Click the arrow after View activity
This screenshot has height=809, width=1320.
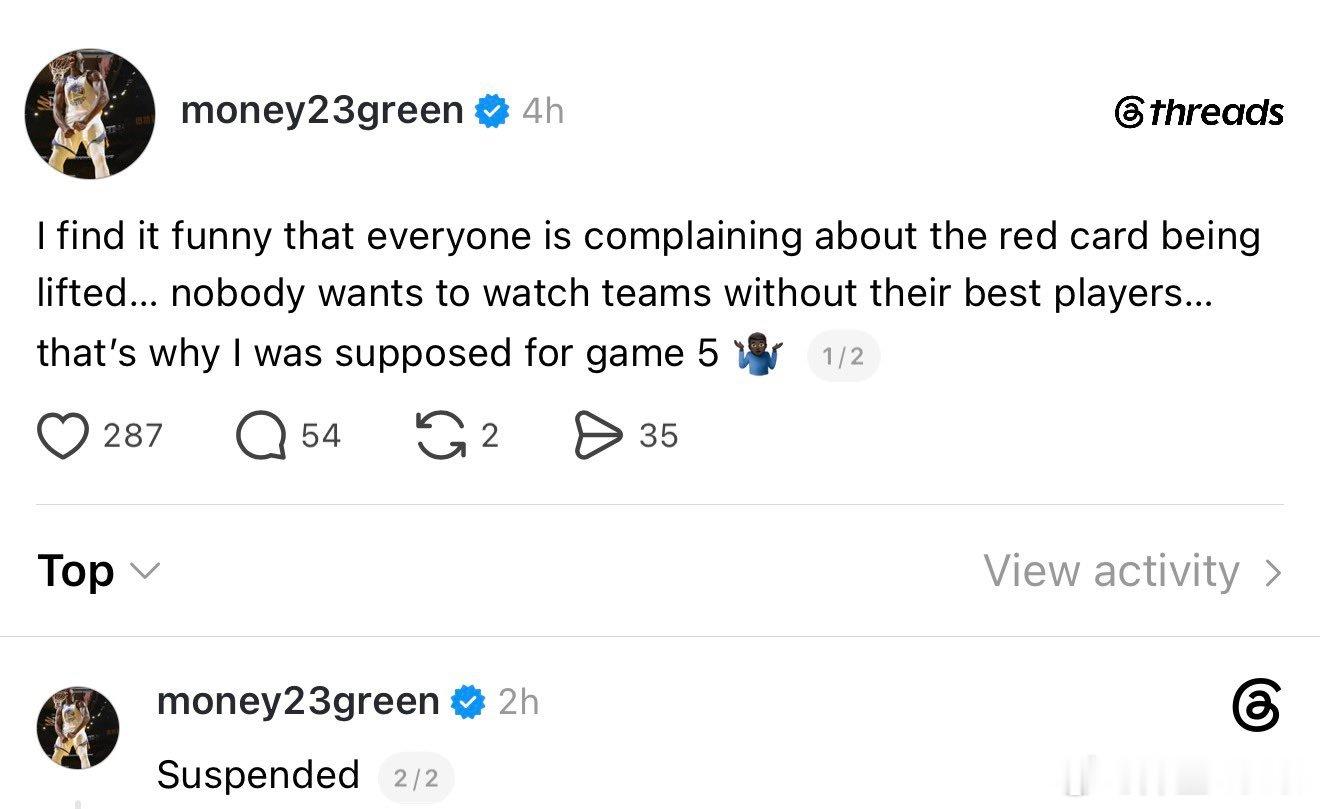(x=1272, y=573)
